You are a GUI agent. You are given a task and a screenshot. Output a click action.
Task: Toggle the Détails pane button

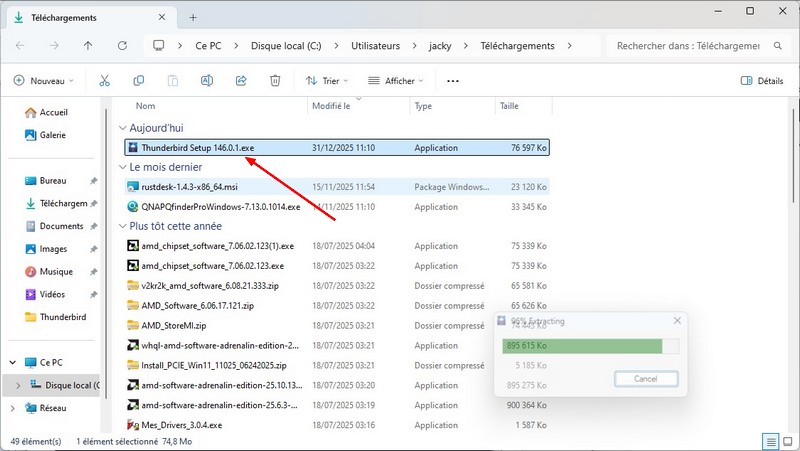click(761, 81)
